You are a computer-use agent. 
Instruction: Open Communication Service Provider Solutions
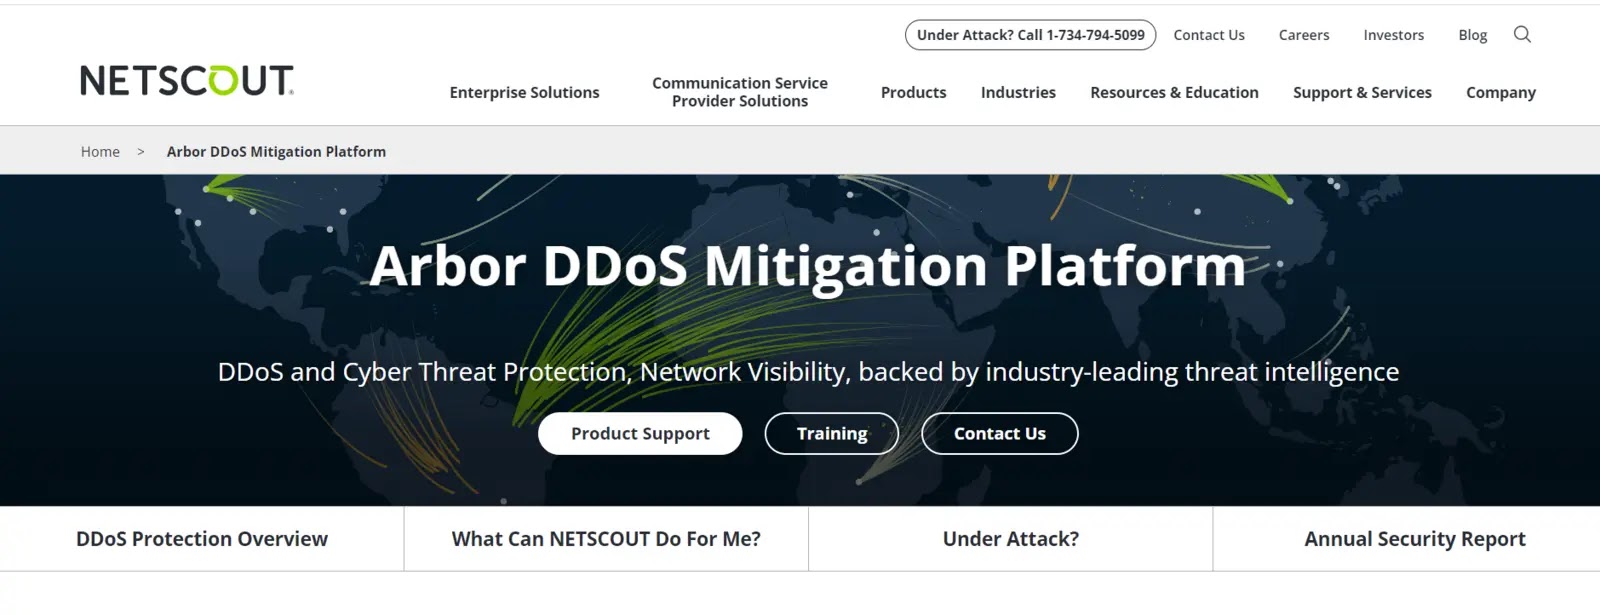(740, 92)
